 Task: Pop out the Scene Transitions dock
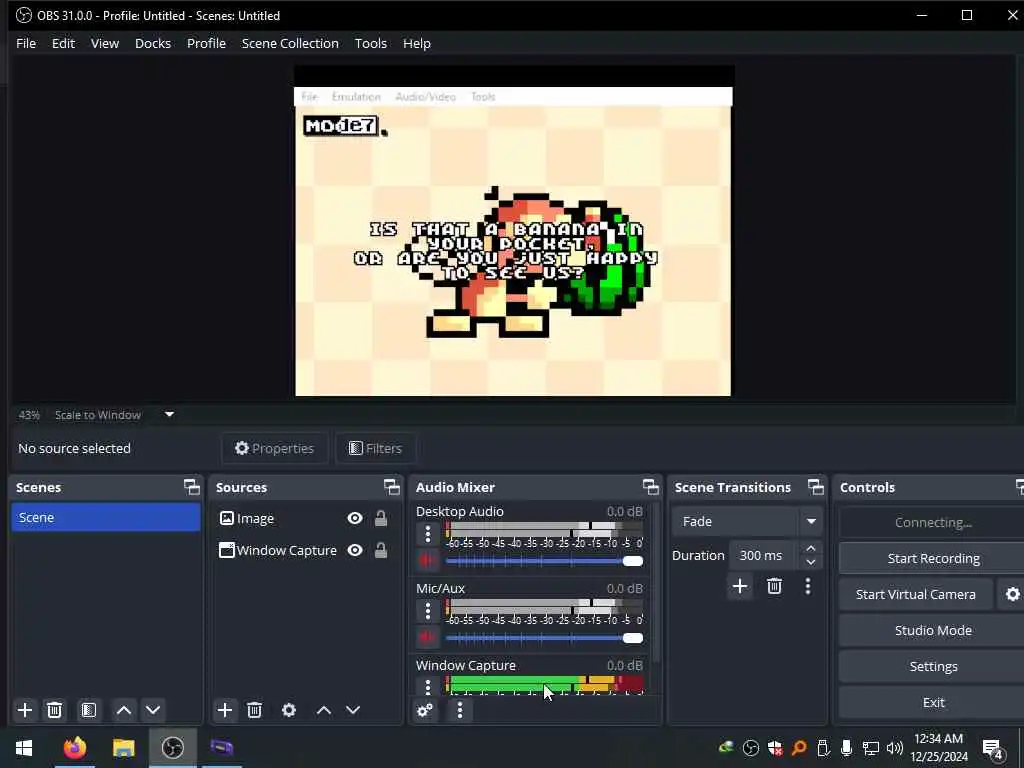816,487
